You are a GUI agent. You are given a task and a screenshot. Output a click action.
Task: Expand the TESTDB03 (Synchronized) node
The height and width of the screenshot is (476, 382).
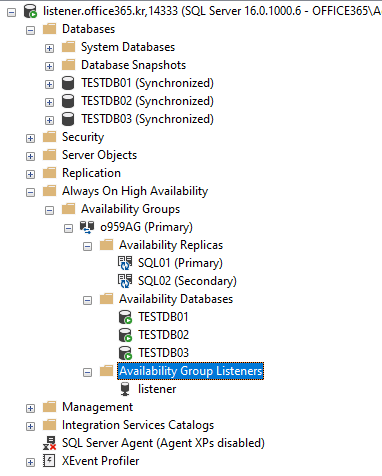click(49, 121)
